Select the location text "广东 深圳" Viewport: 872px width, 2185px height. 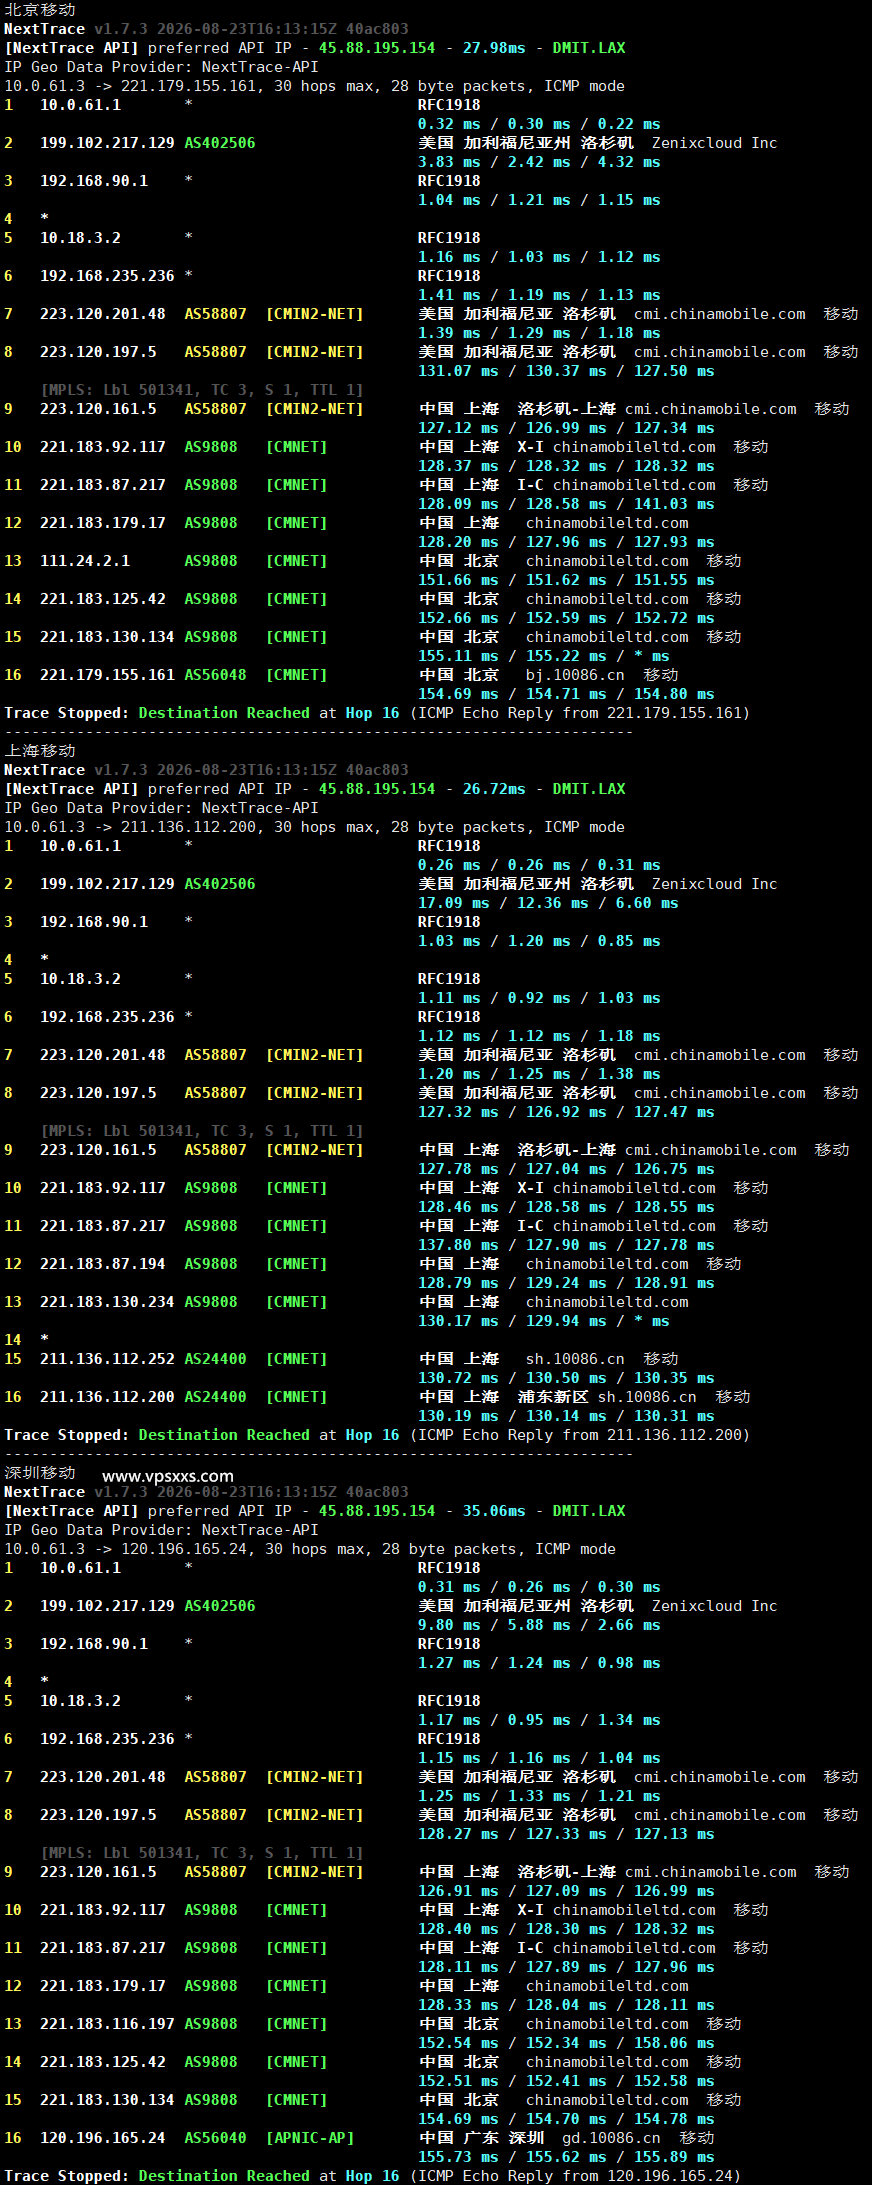coord(504,2138)
